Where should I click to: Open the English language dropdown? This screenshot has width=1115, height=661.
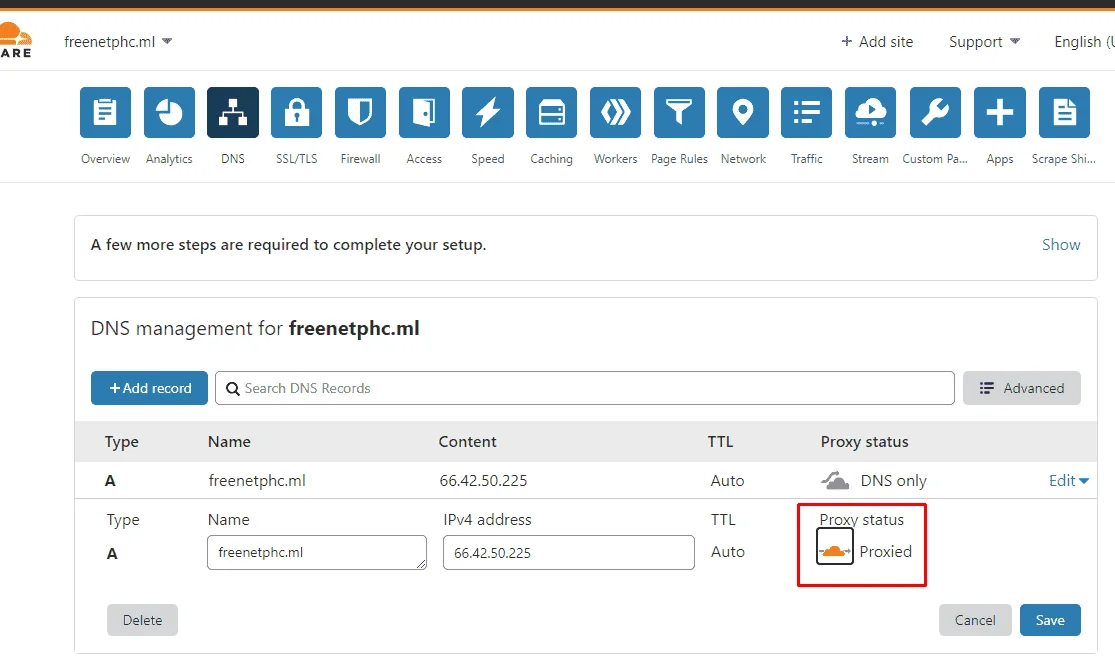pyautogui.click(x=1084, y=42)
